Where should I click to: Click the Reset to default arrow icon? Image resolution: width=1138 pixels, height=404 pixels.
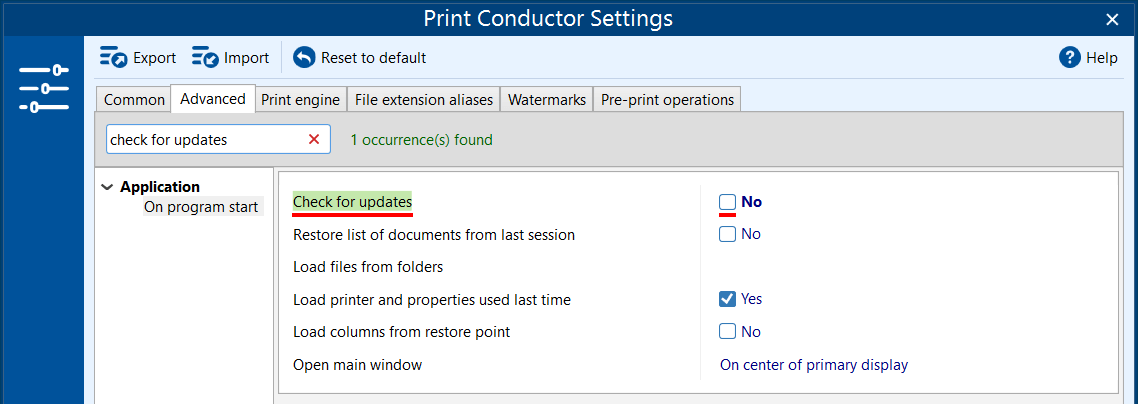[304, 58]
